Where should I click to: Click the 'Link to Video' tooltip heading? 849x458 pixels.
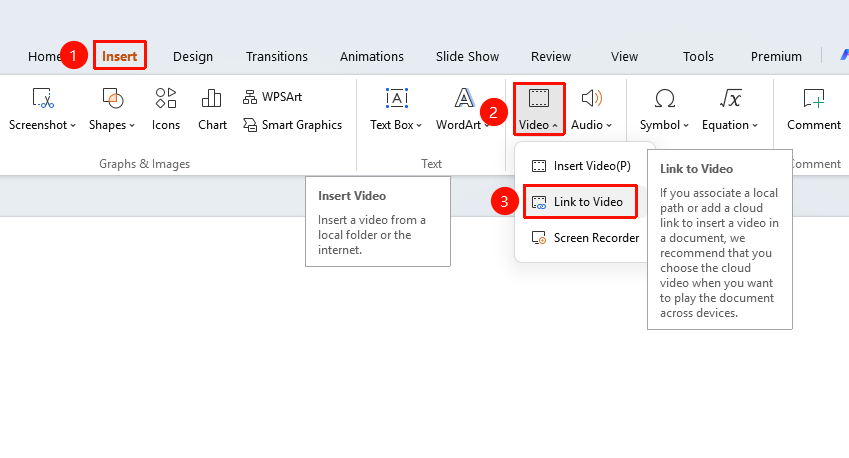click(x=696, y=169)
